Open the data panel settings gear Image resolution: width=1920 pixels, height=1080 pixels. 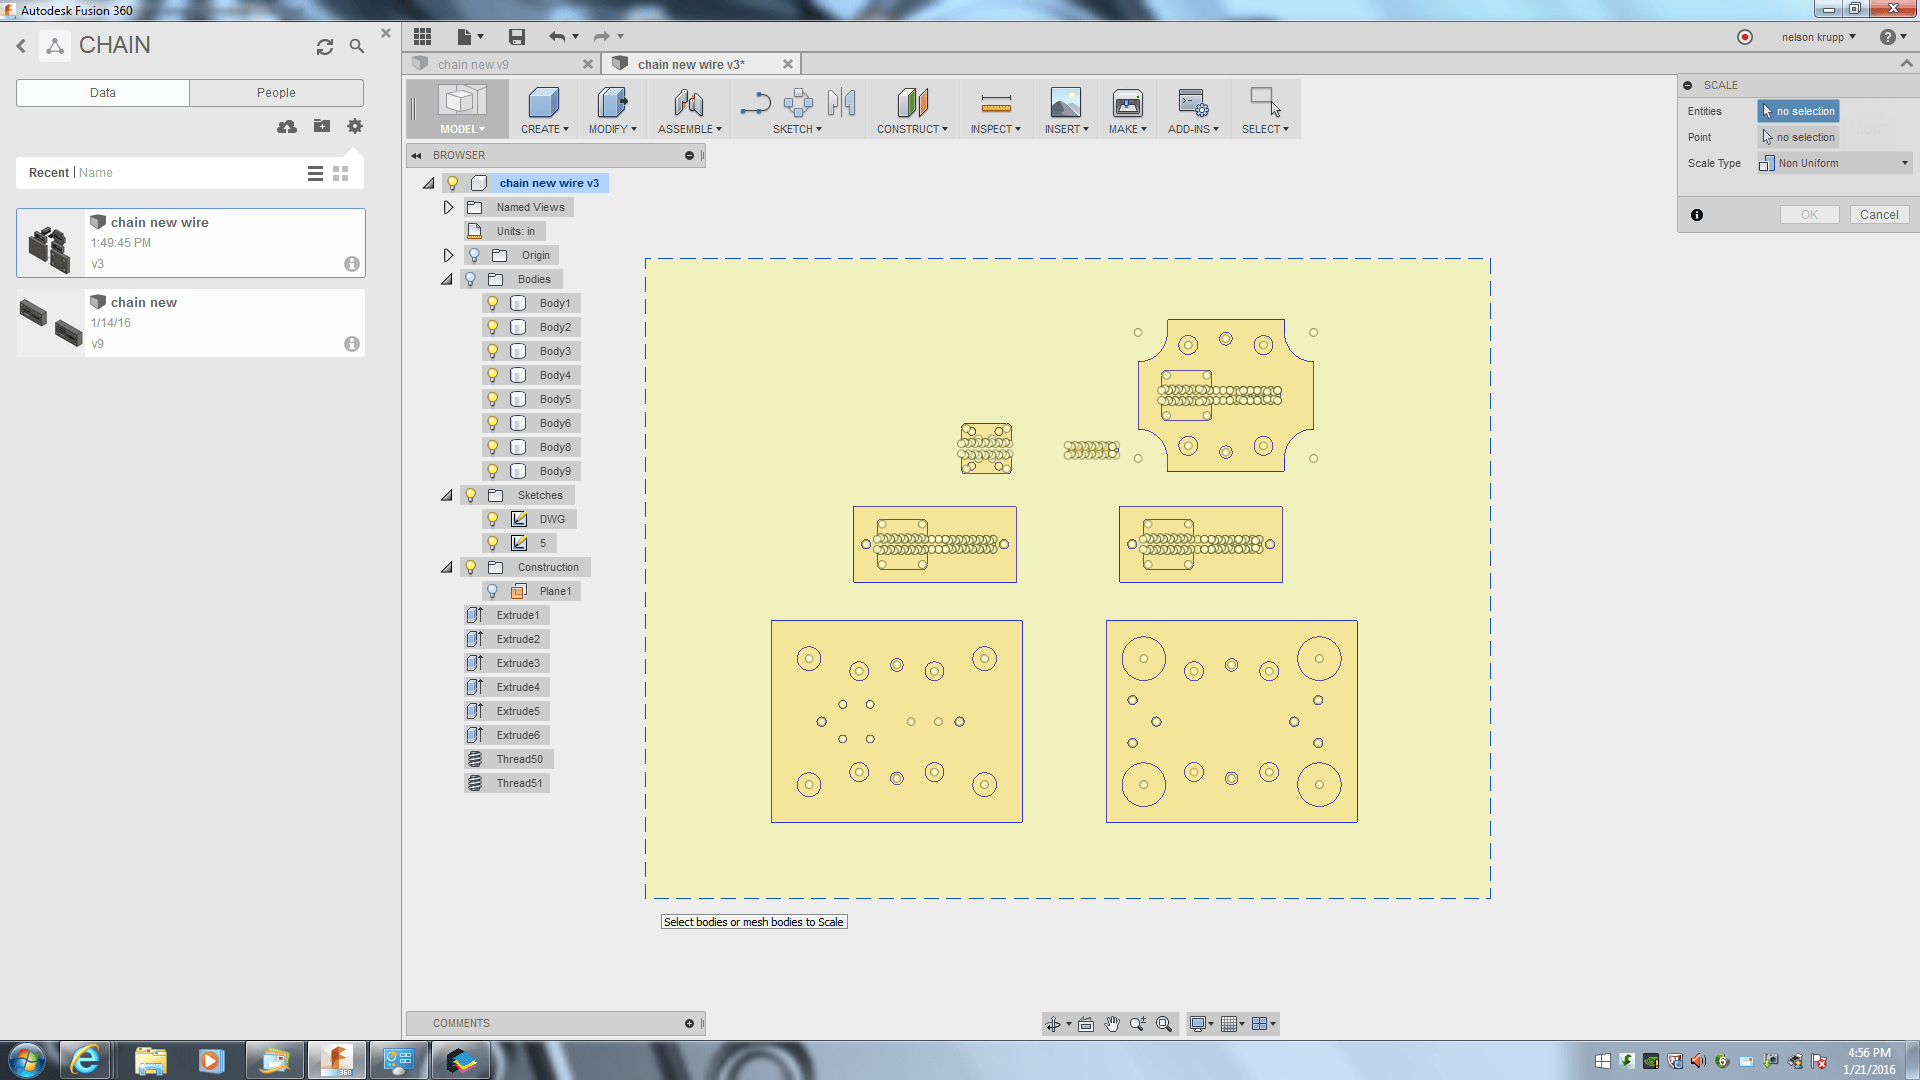click(355, 126)
